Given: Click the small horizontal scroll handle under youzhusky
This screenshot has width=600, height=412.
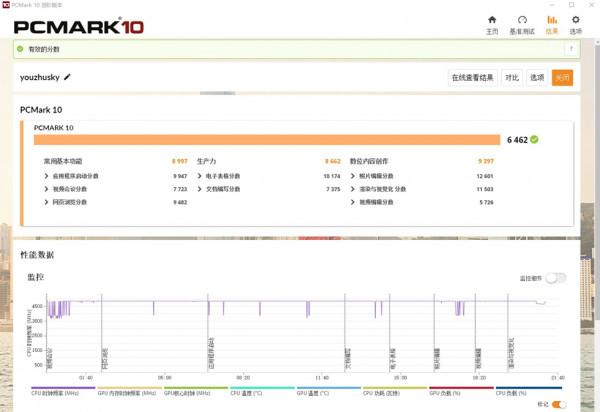Looking at the screenshot, I should (x=217, y=93).
